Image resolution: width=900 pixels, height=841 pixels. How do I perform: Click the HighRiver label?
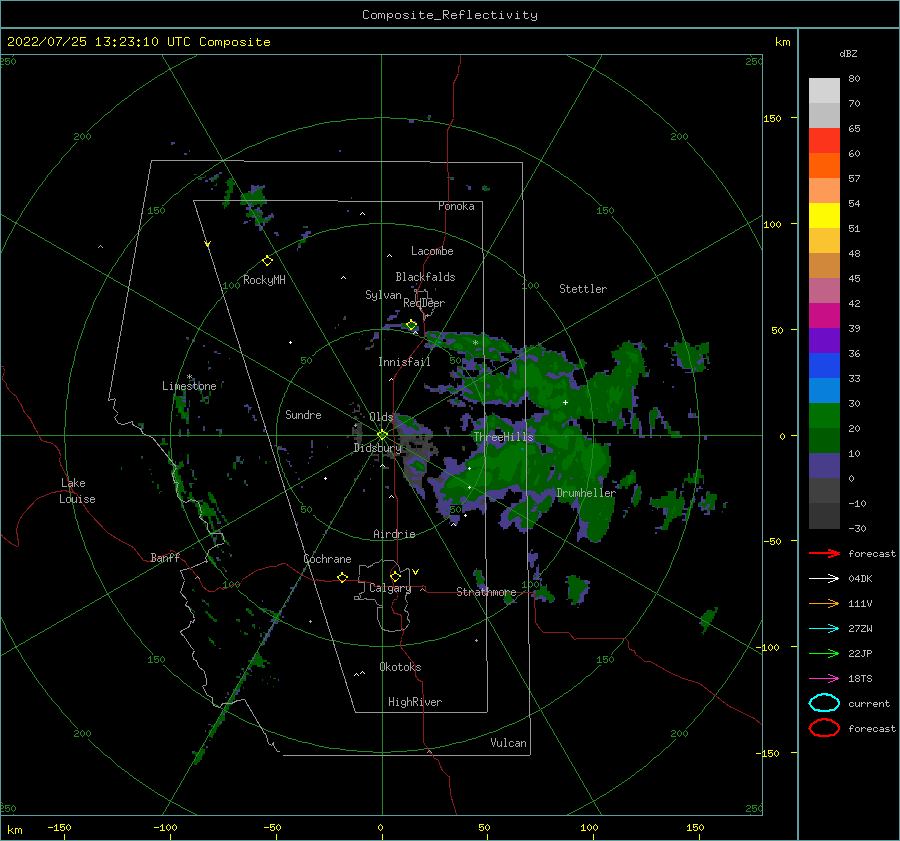(414, 702)
